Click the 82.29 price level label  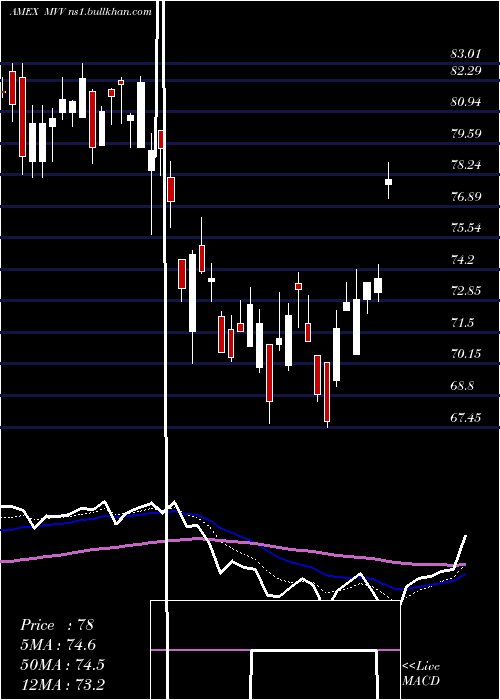coord(466,71)
